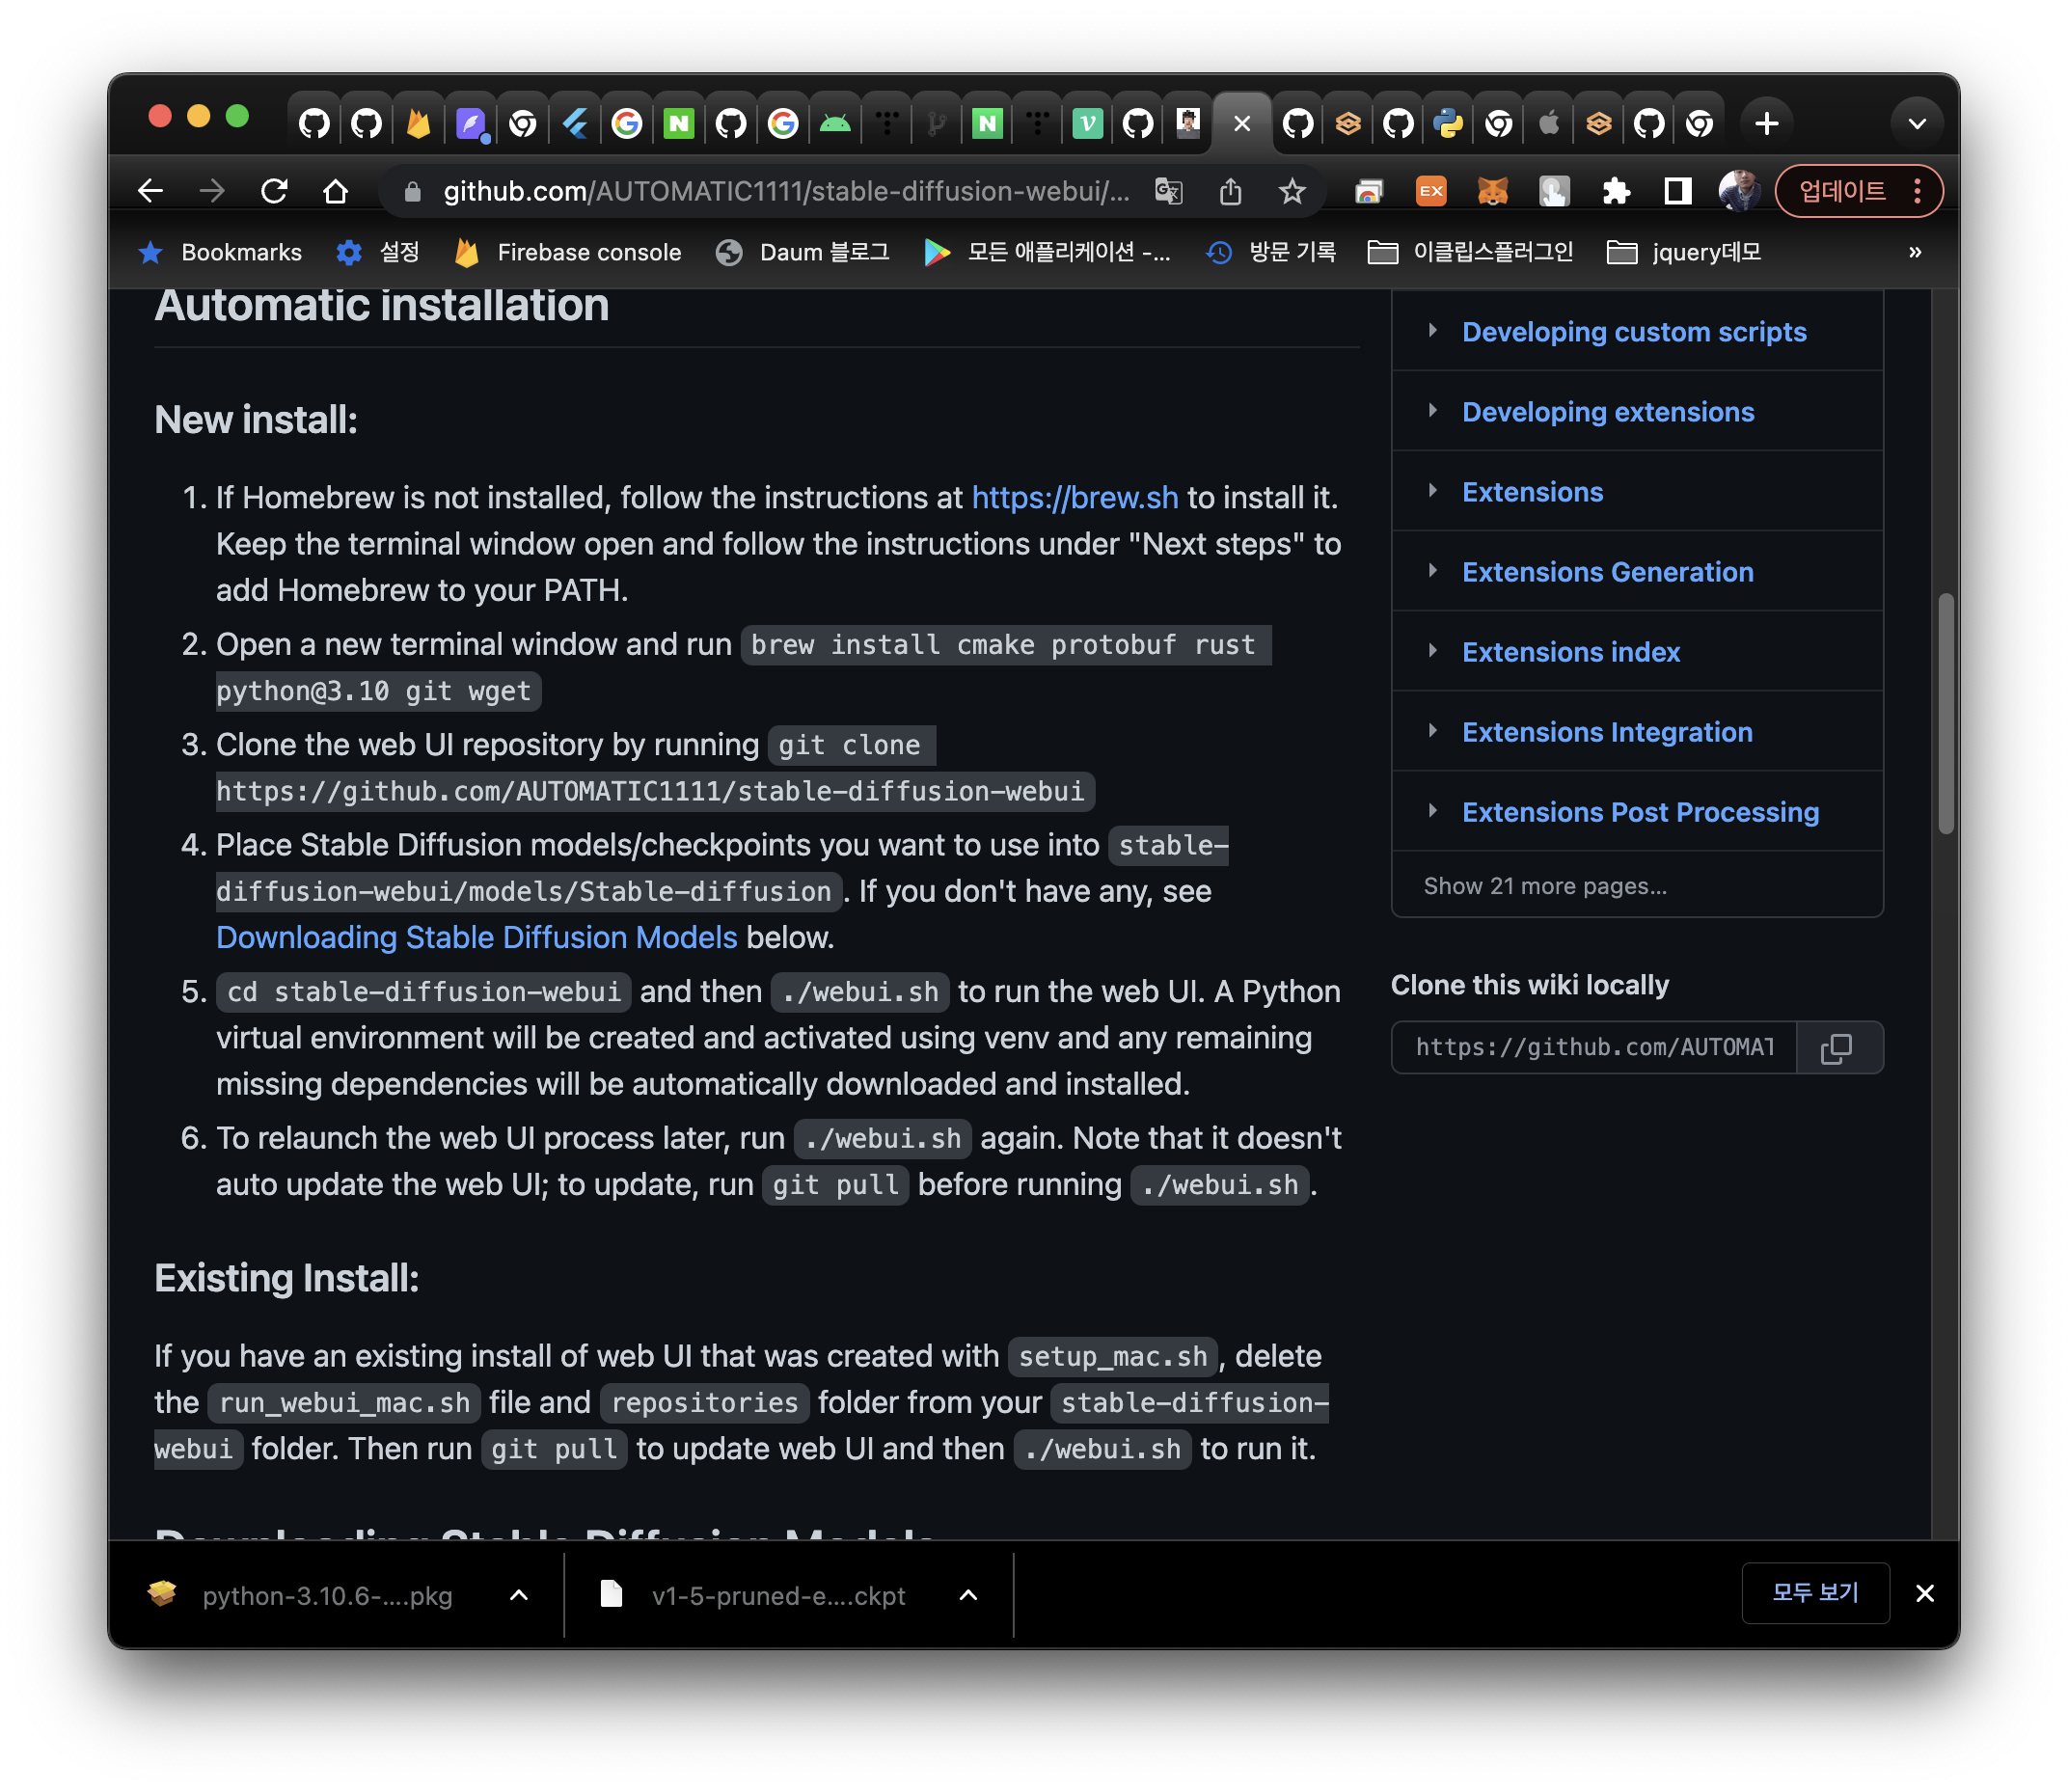Open options arrow for ckpt download

pos(968,1595)
